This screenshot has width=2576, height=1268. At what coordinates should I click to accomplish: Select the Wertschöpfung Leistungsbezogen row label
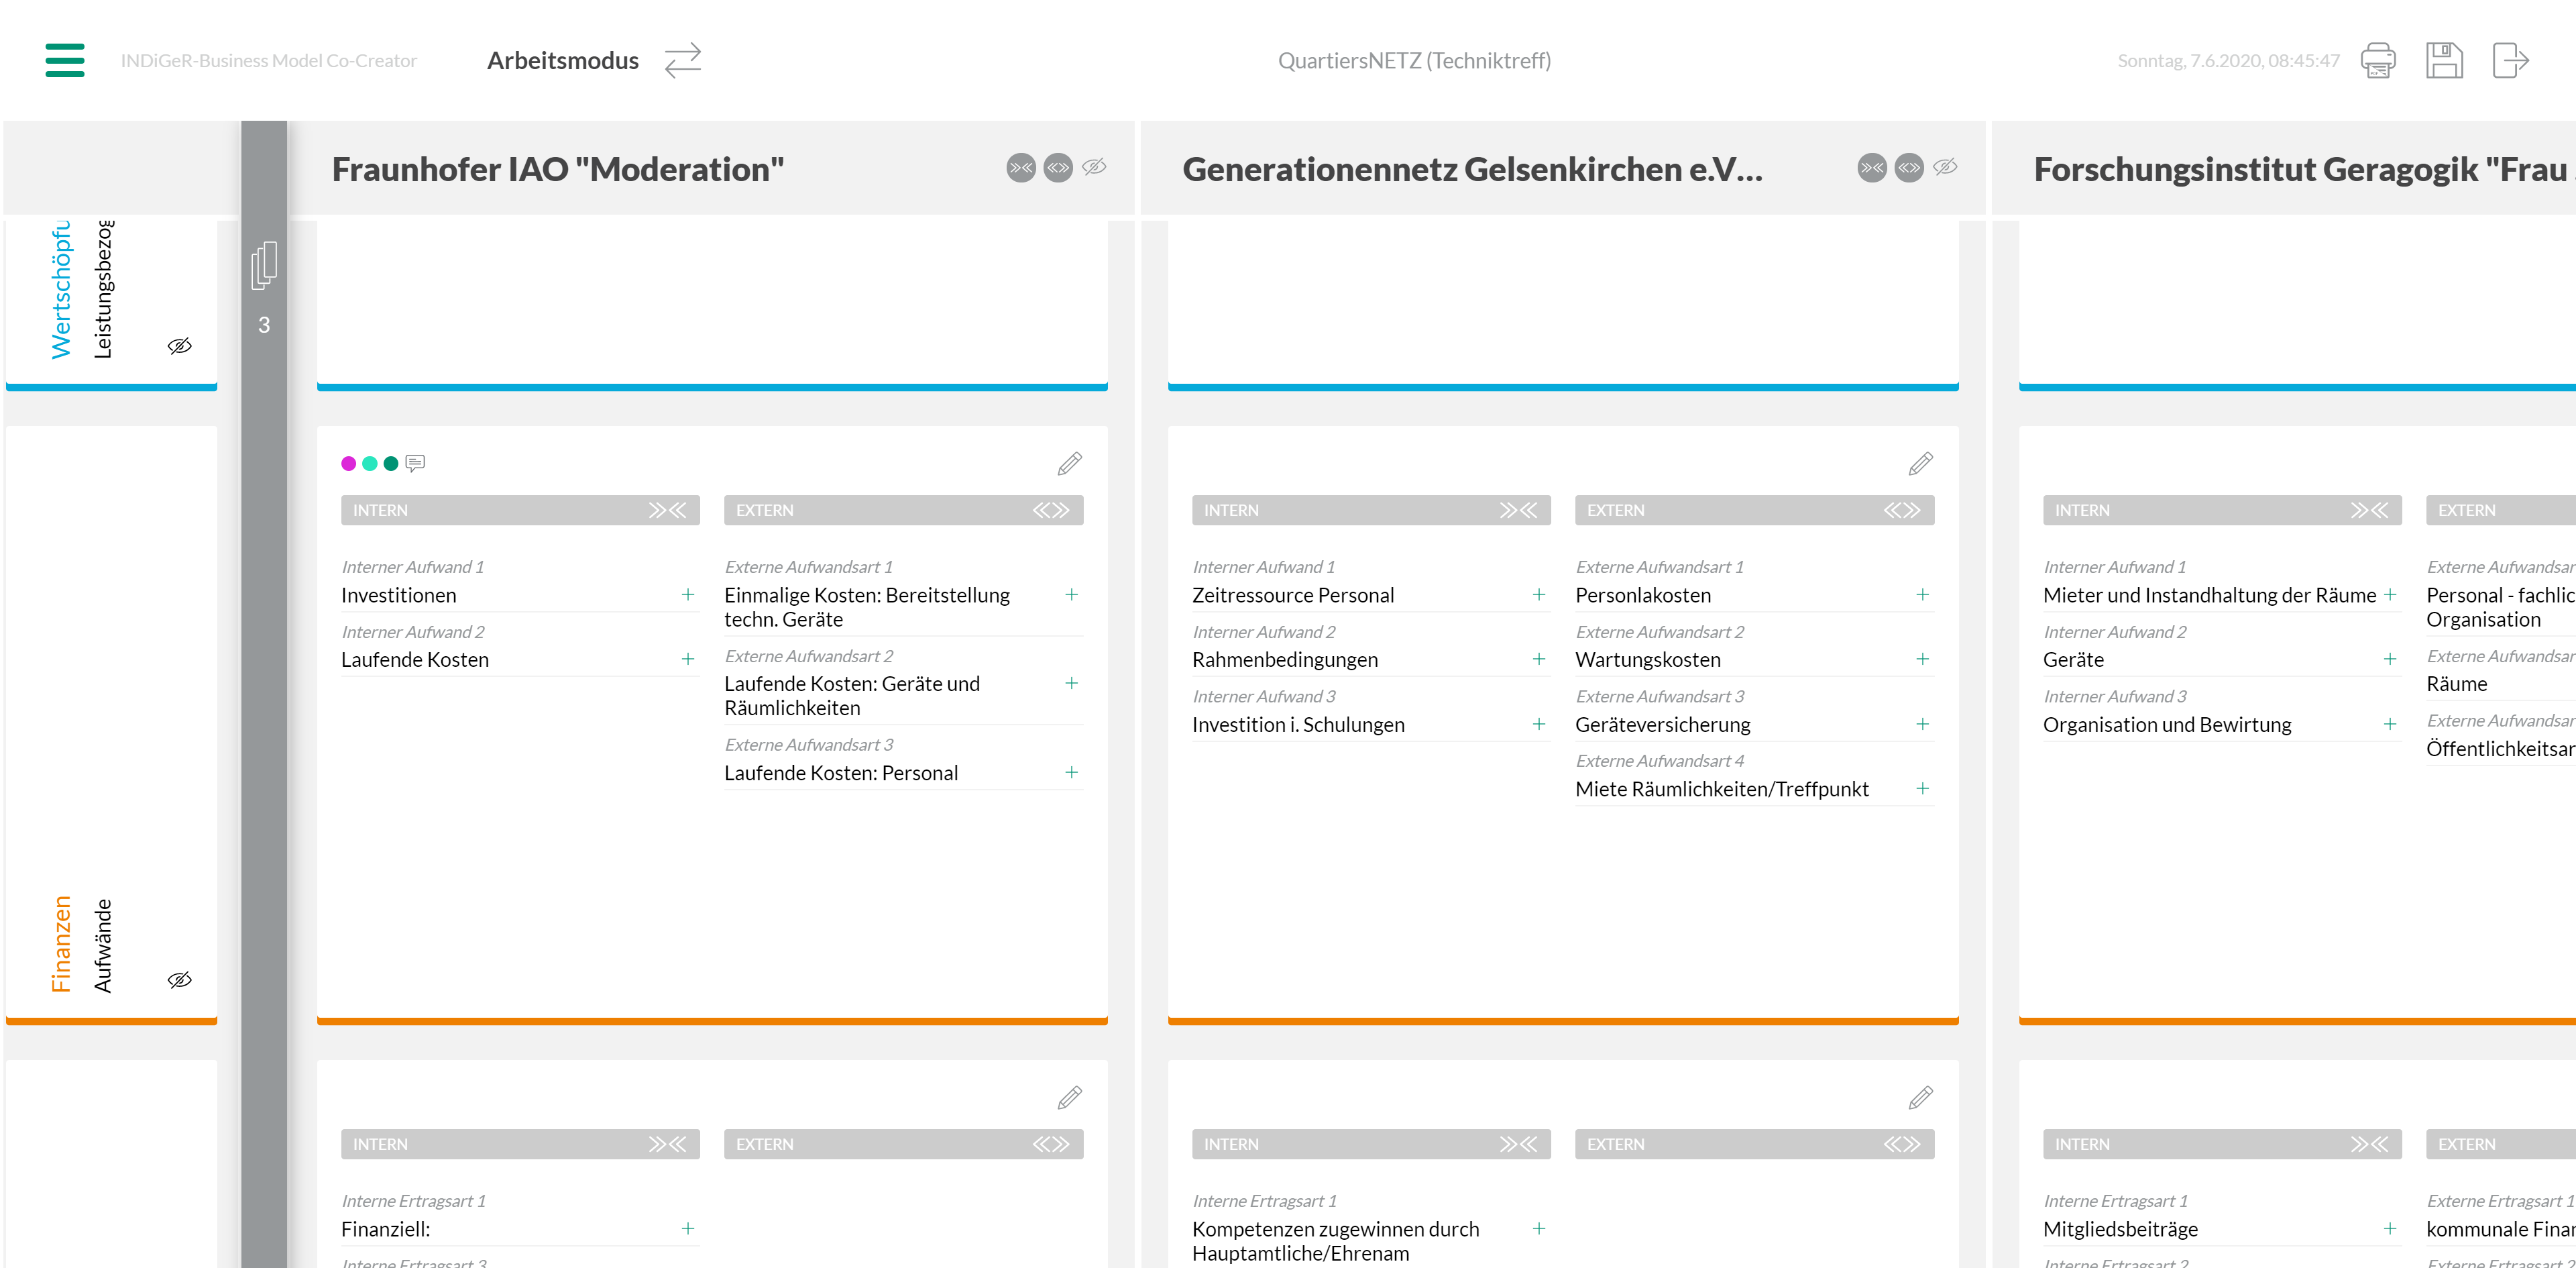82,290
